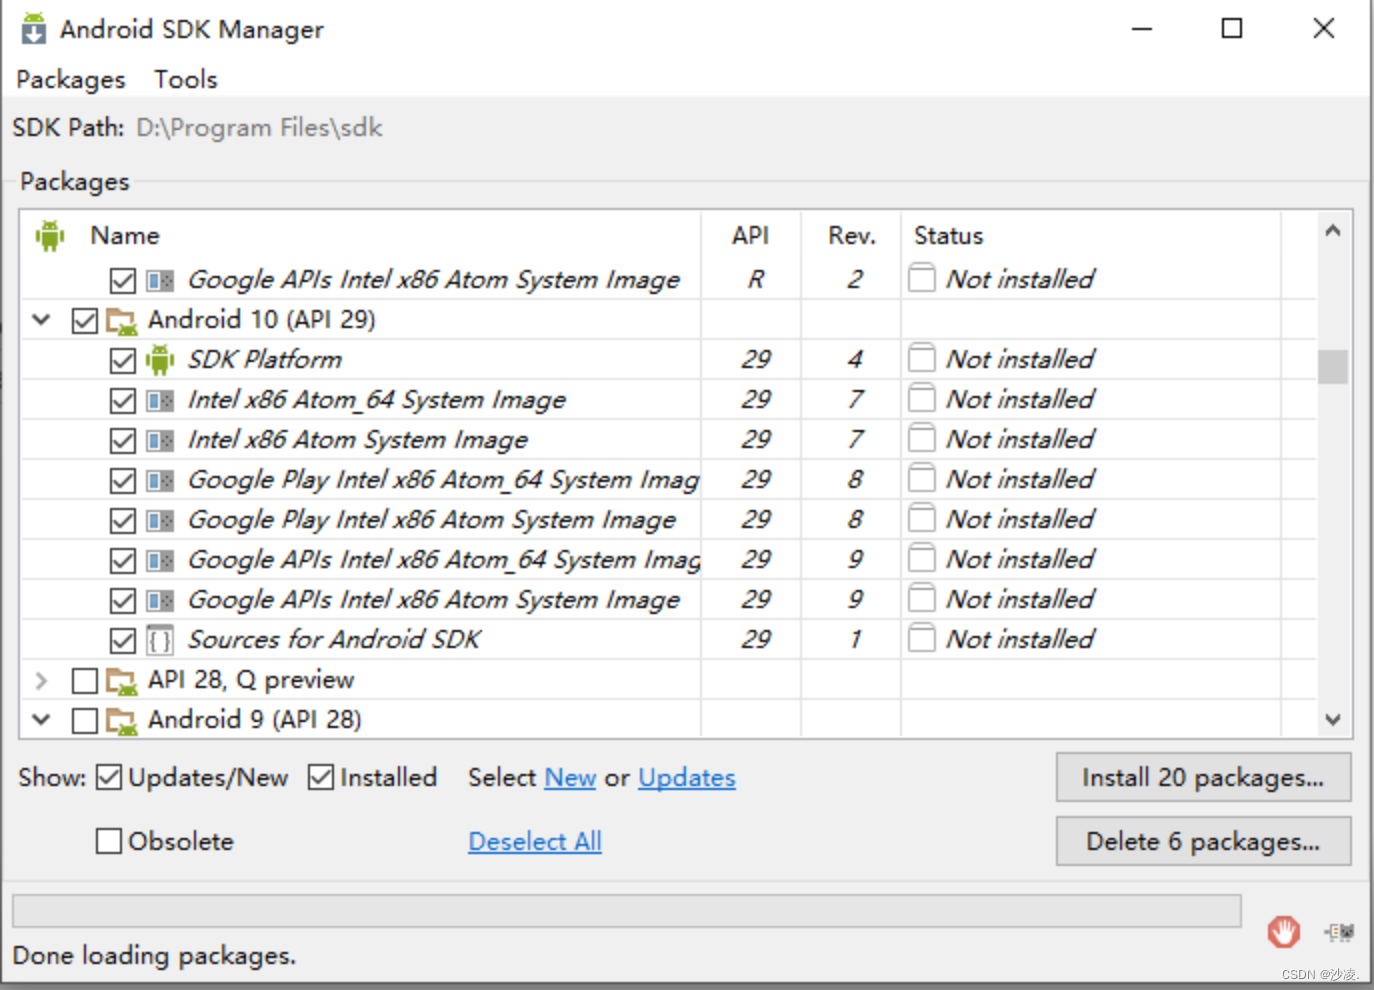Click the Status column header
Screen dimensions: 1374x990
pyautogui.click(x=948, y=236)
